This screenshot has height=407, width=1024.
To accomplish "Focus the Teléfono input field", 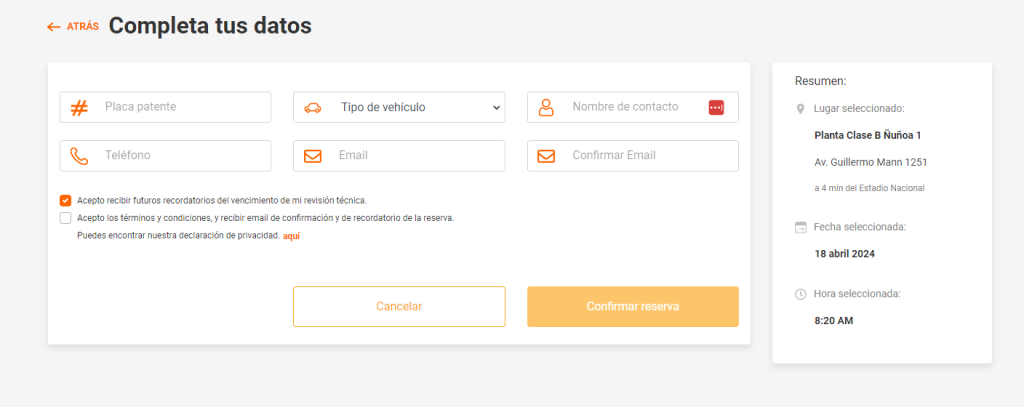I will click(180, 156).
